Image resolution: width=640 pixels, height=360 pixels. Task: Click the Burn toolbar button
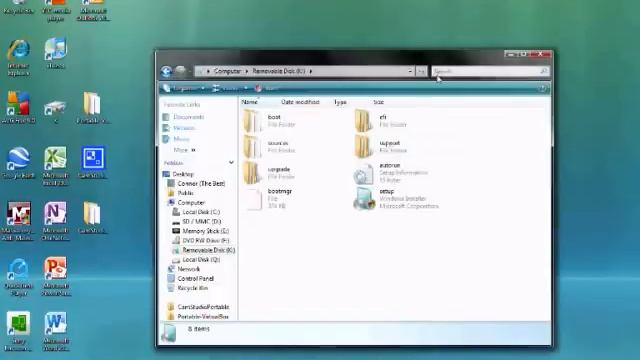click(x=267, y=89)
